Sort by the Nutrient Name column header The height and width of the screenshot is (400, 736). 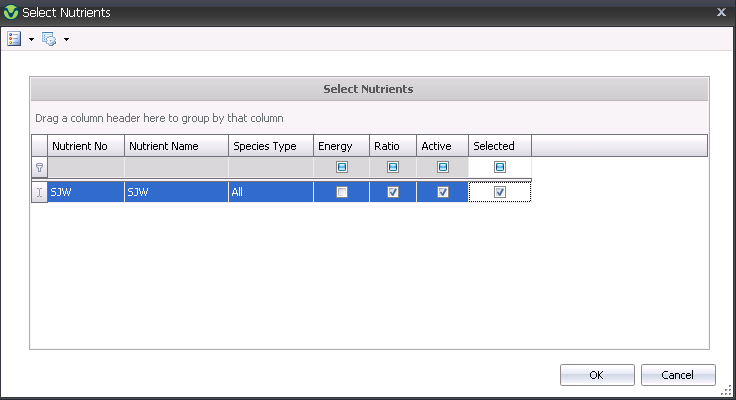pos(176,146)
